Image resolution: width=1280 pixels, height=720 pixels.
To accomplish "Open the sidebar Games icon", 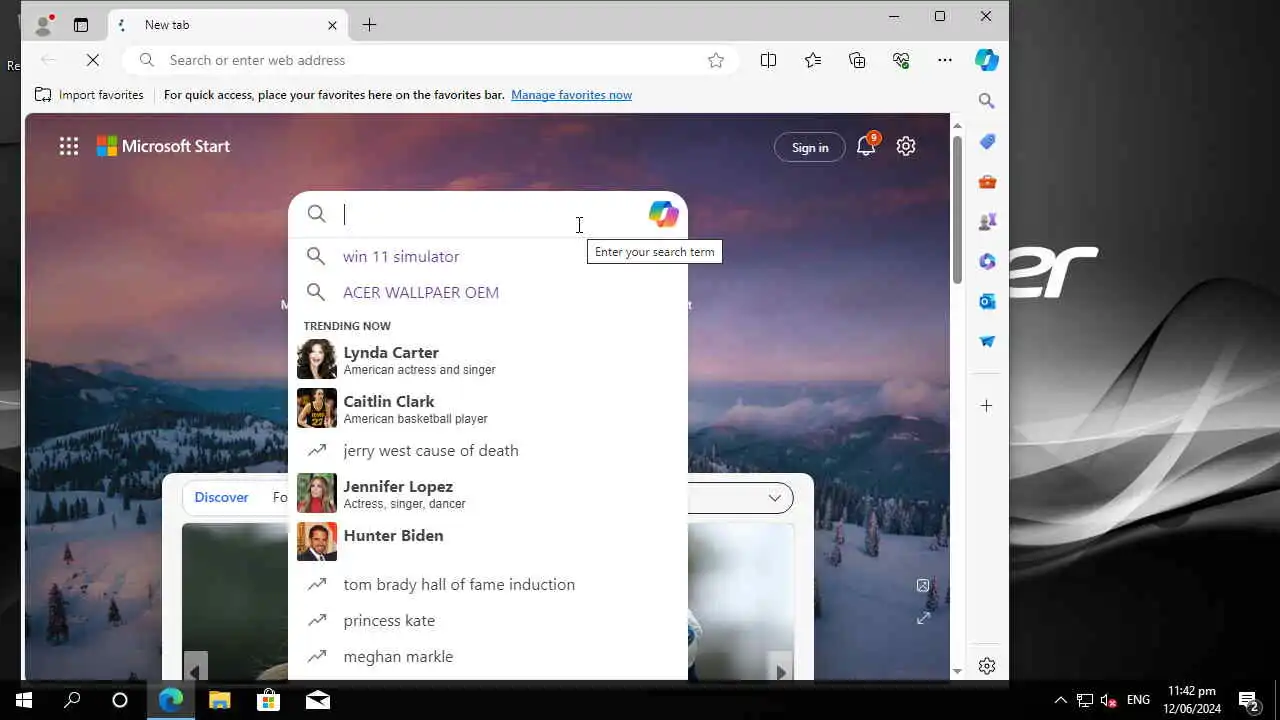I will pyautogui.click(x=987, y=222).
